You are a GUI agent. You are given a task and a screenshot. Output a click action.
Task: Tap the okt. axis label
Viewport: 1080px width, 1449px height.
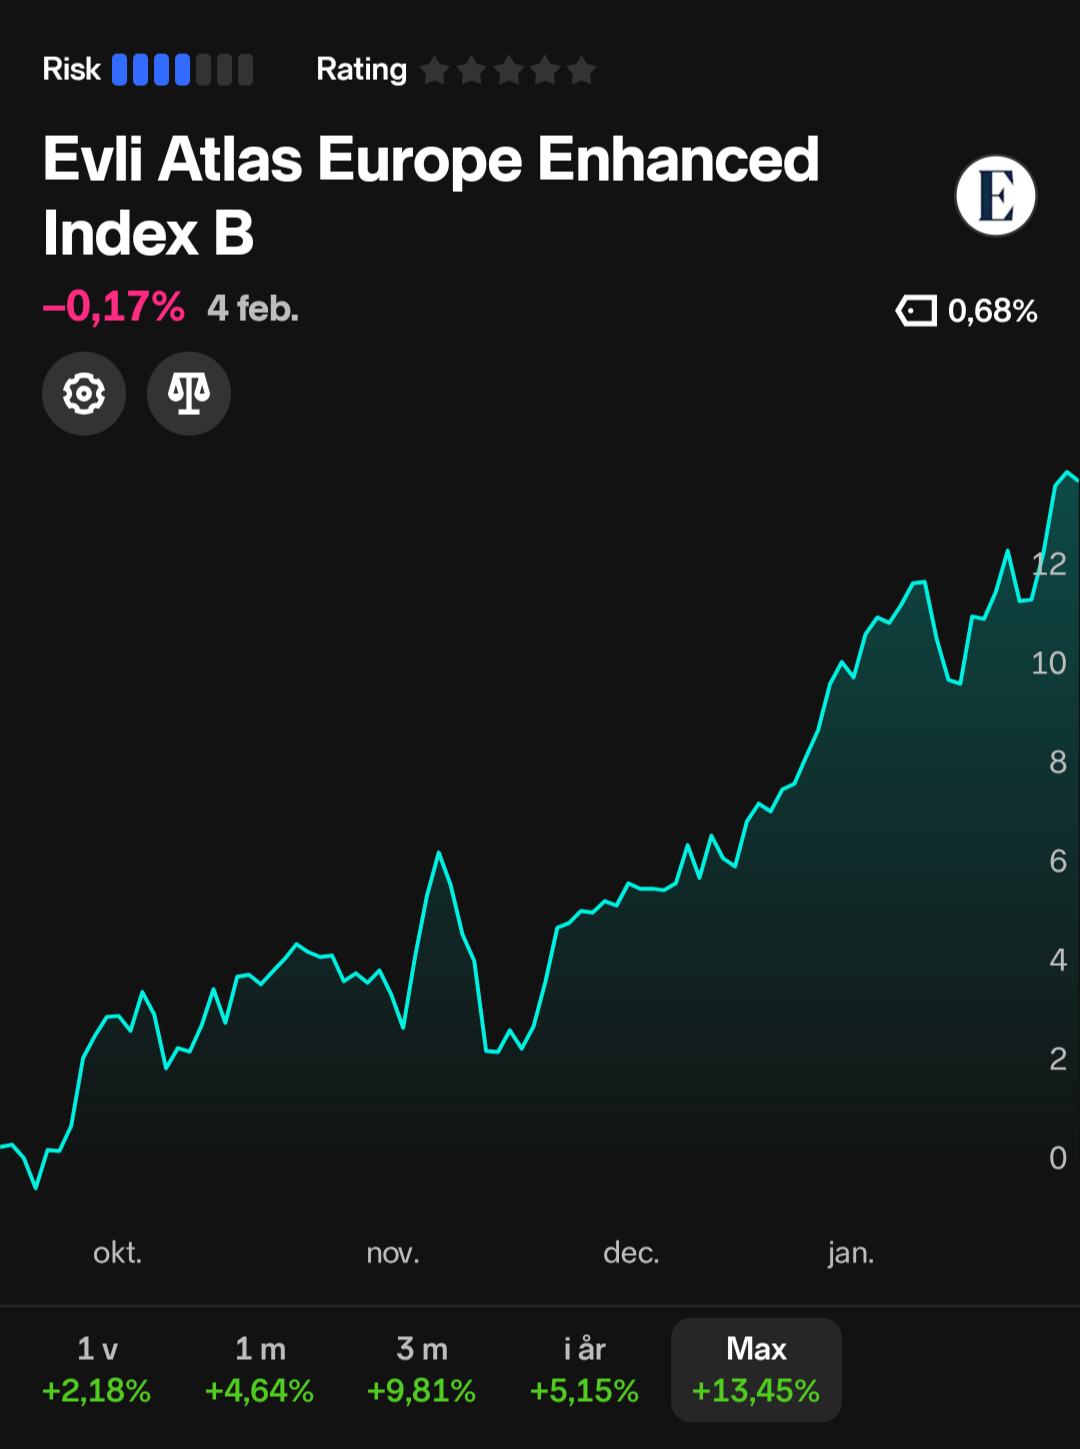click(x=117, y=1252)
